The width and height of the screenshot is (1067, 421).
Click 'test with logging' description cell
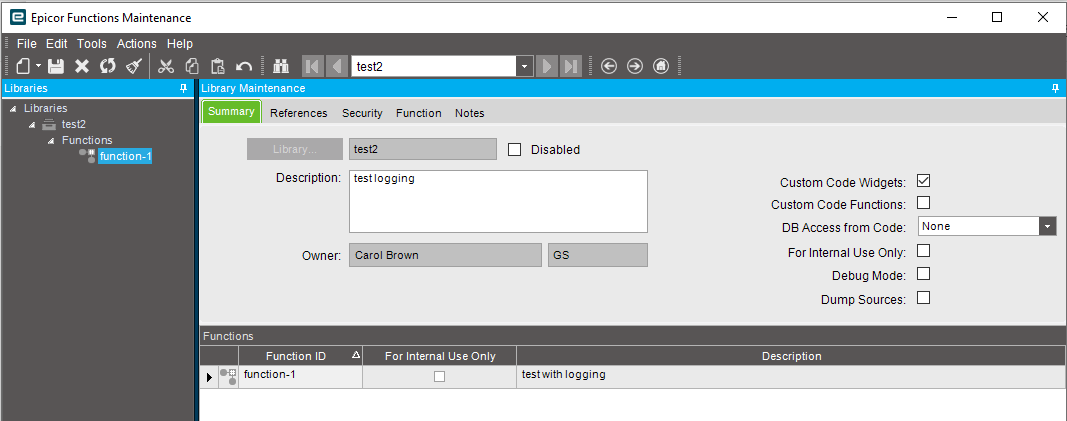coord(791,377)
